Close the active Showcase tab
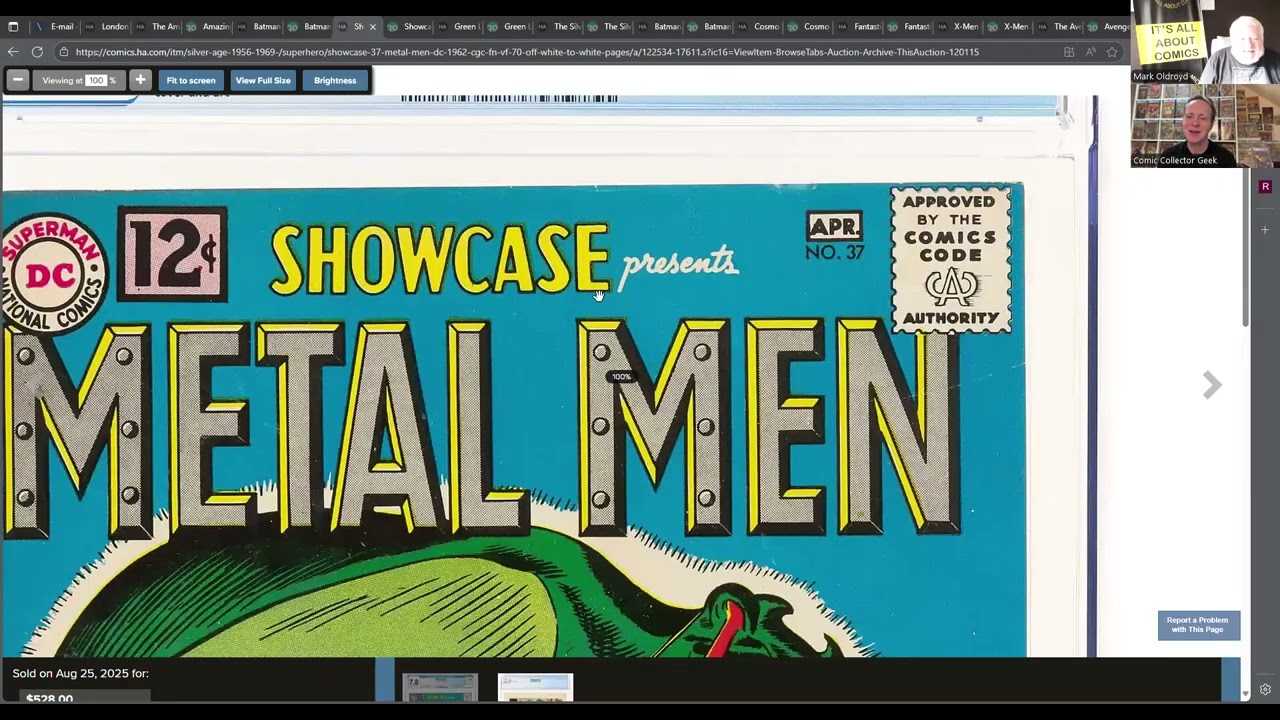Viewport: 1280px width, 720px height. click(x=373, y=27)
